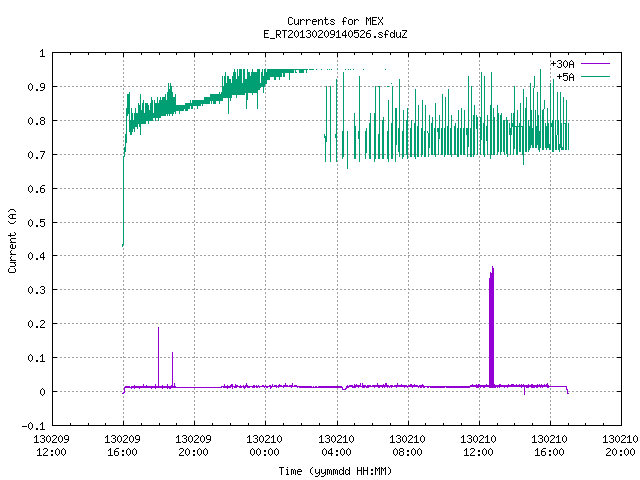The width and height of the screenshot is (640, 480).
Task: Click y-axis tick value 0.6
Action: [x=36, y=189]
